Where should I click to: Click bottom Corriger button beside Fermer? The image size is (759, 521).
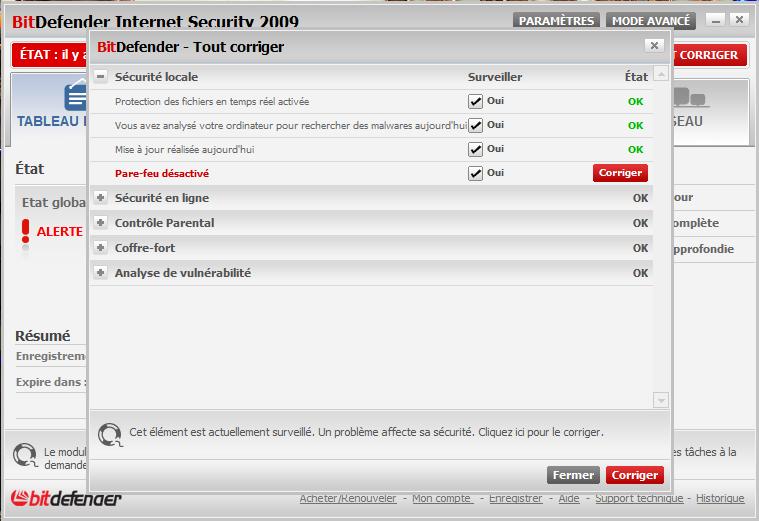(635, 475)
